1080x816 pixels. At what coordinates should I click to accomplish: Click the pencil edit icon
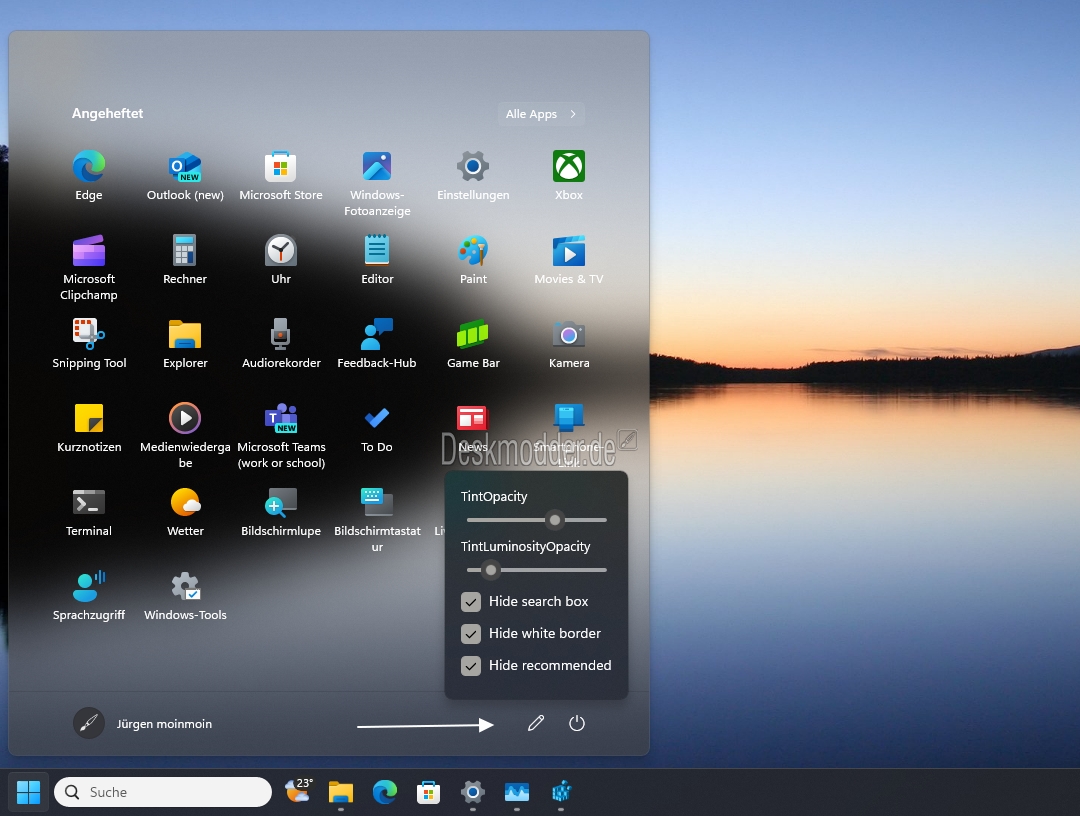(x=536, y=723)
